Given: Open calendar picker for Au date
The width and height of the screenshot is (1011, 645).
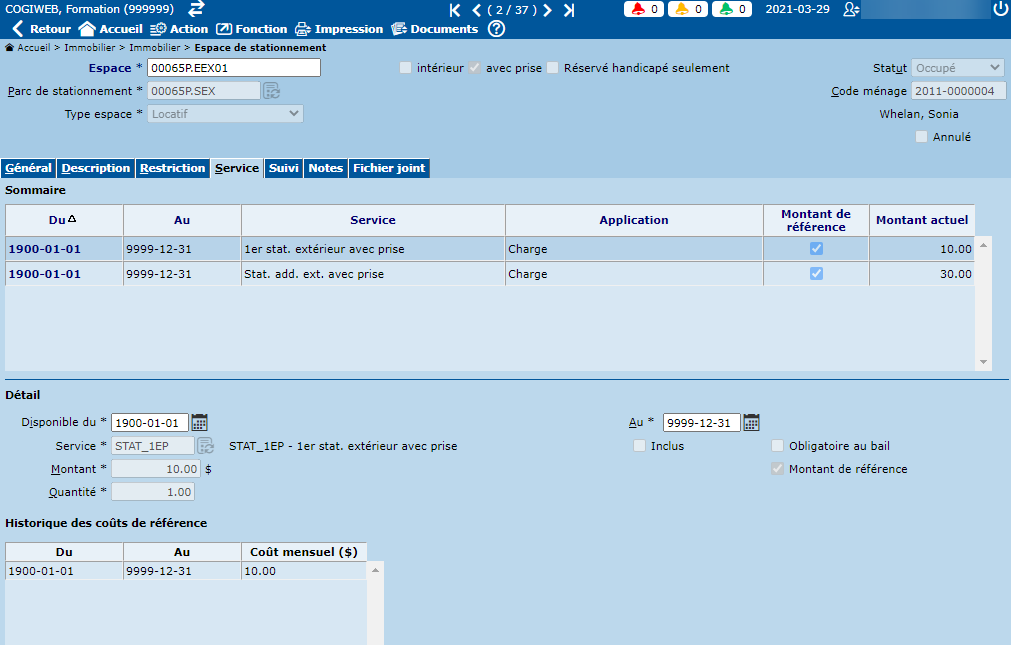Looking at the screenshot, I should tap(751, 422).
